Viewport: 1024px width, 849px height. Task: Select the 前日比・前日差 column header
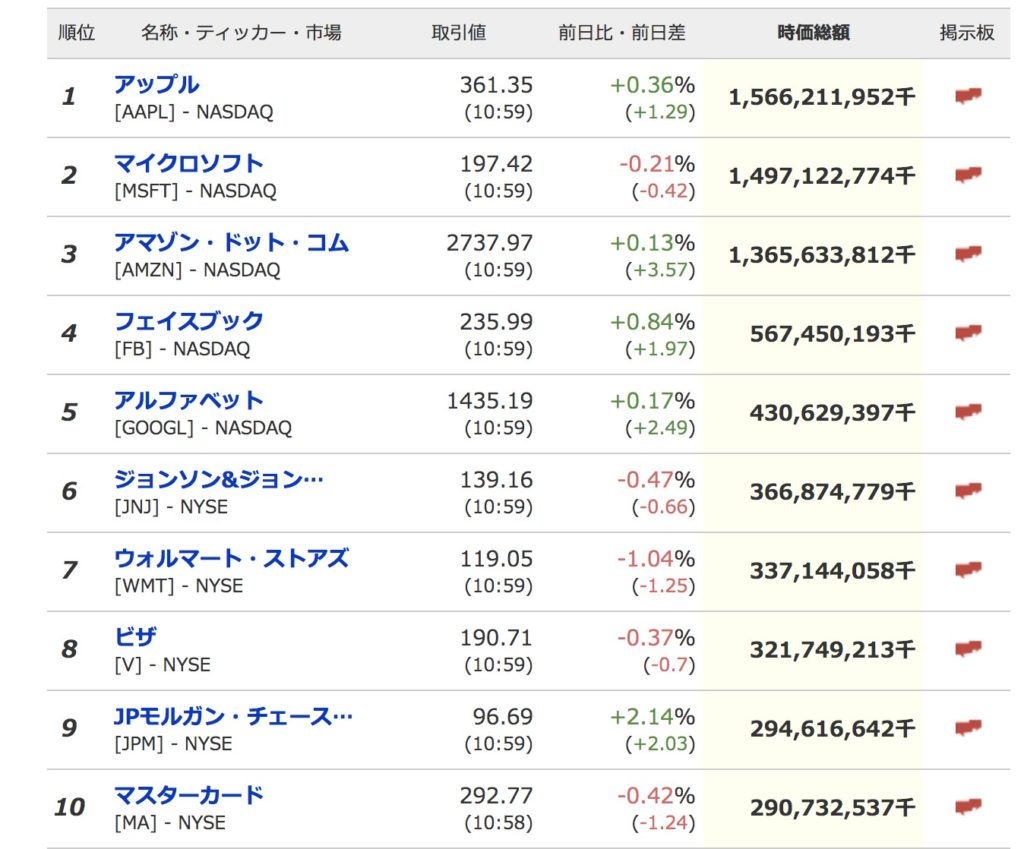tap(622, 32)
